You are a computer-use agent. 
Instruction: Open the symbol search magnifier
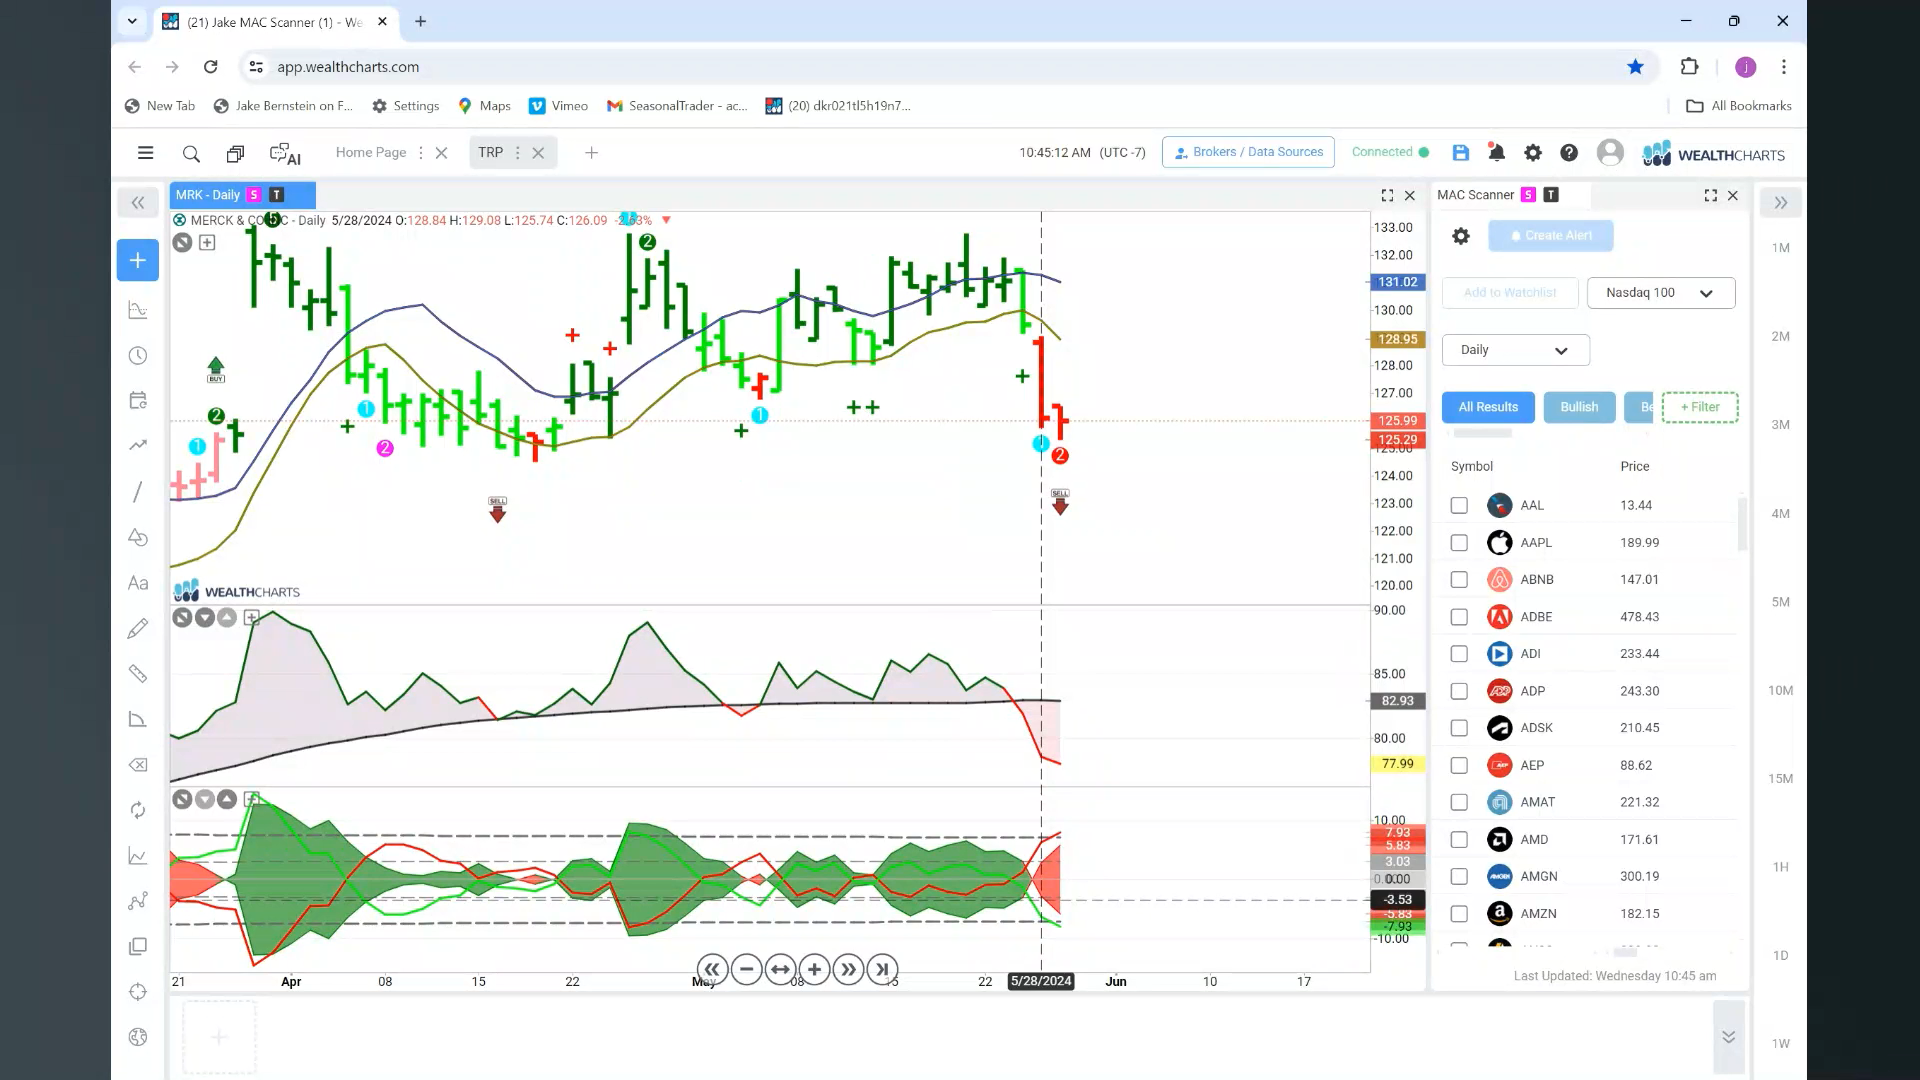point(191,154)
